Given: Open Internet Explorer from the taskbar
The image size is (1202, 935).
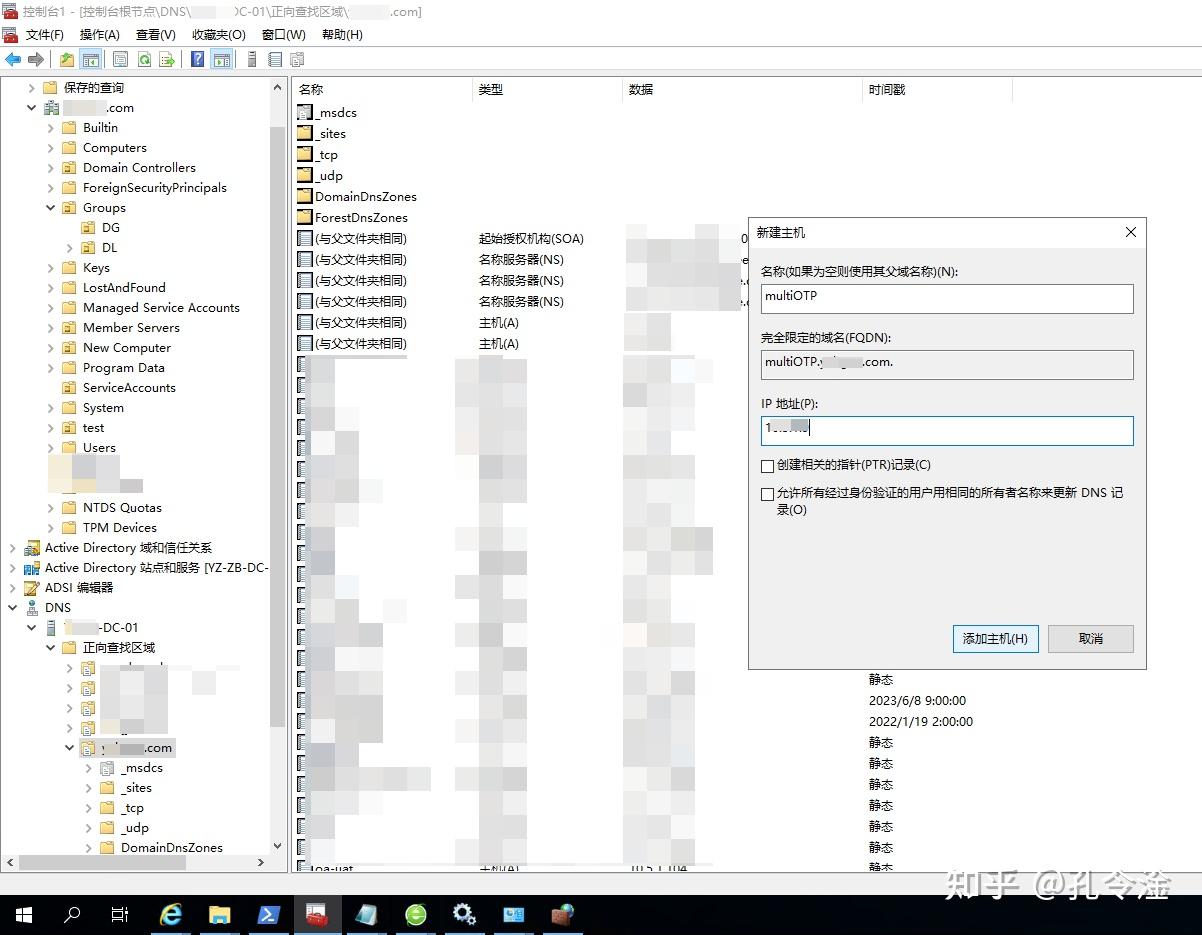Looking at the screenshot, I should [172, 914].
